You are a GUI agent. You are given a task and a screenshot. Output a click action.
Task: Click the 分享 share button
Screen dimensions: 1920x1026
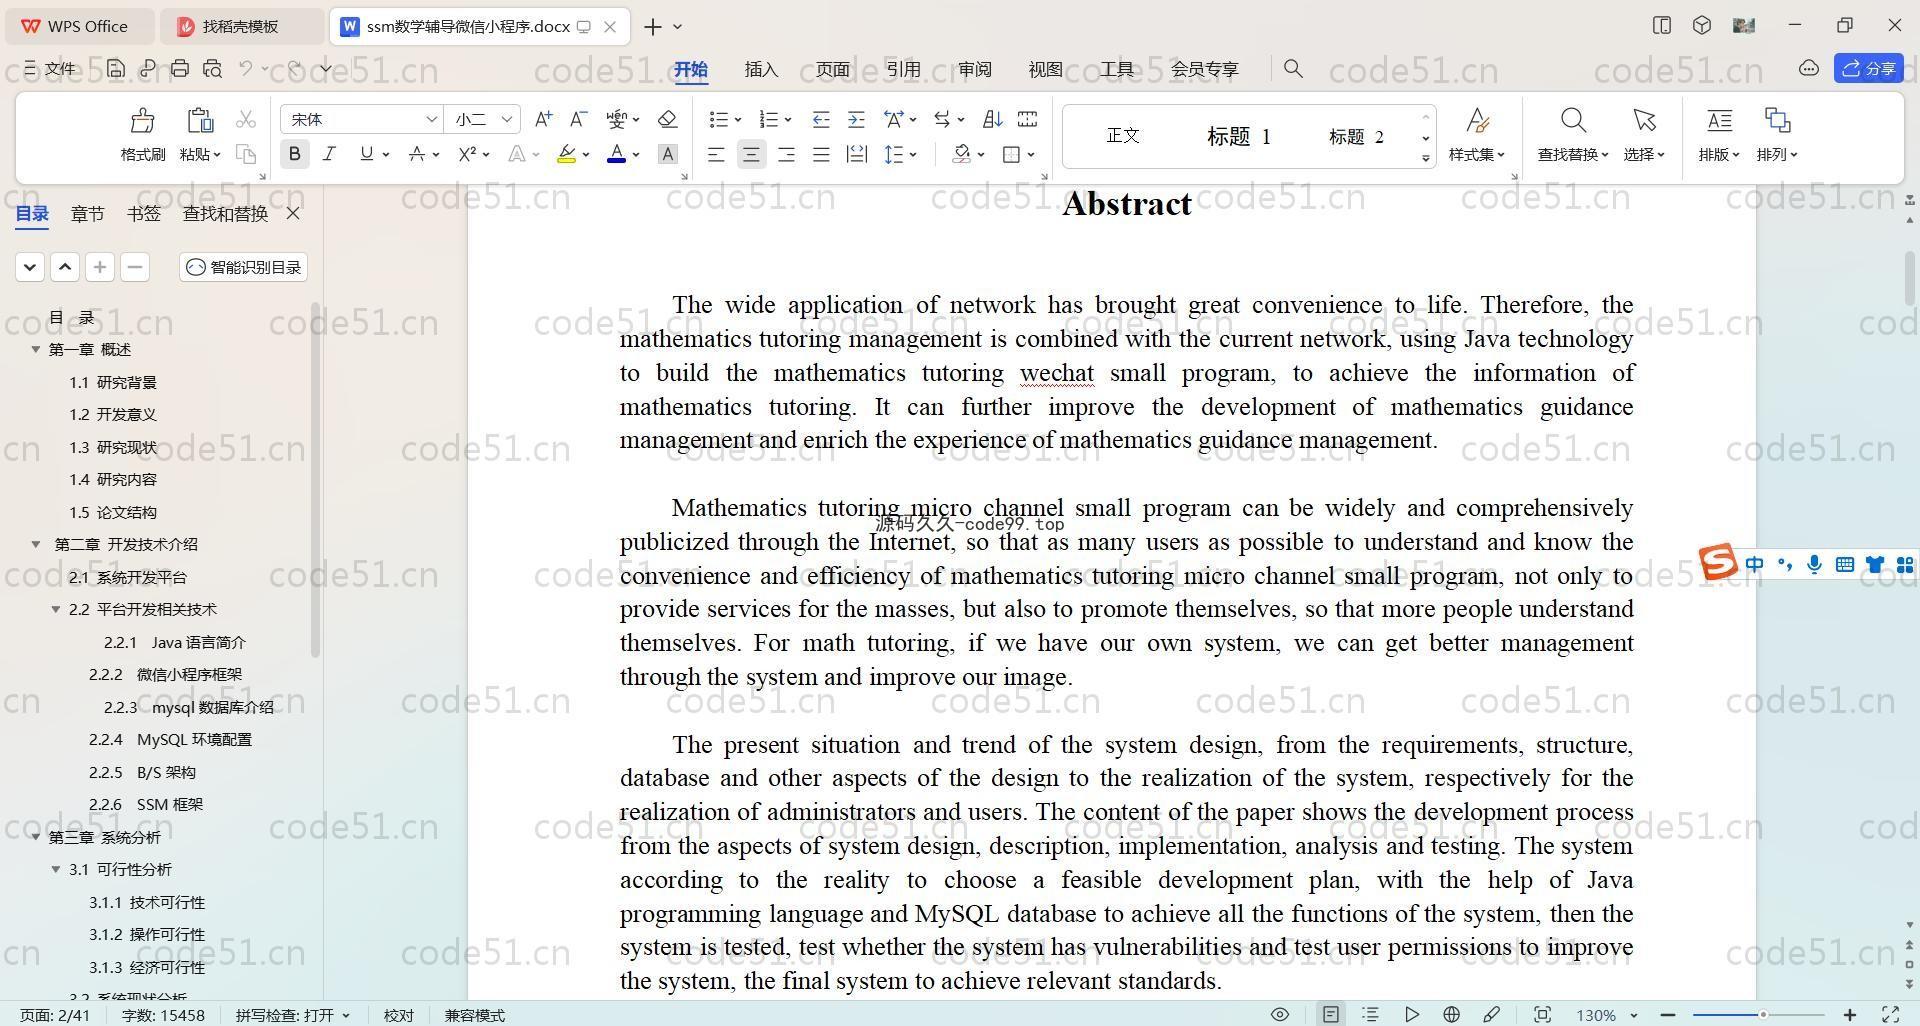point(1869,68)
